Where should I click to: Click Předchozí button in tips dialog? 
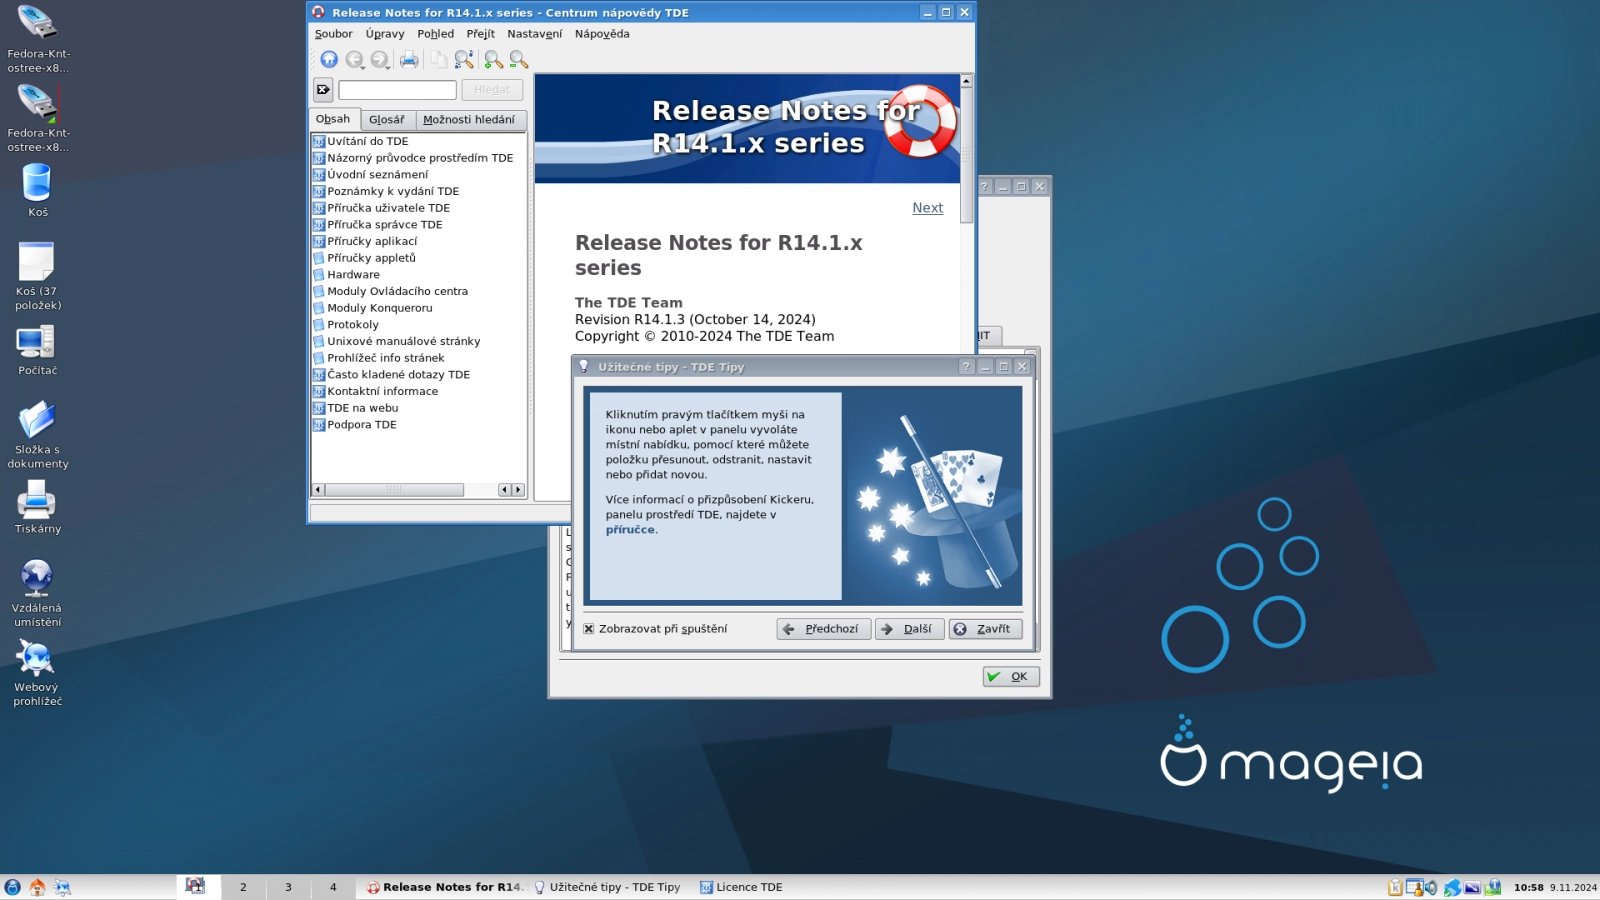(x=823, y=629)
